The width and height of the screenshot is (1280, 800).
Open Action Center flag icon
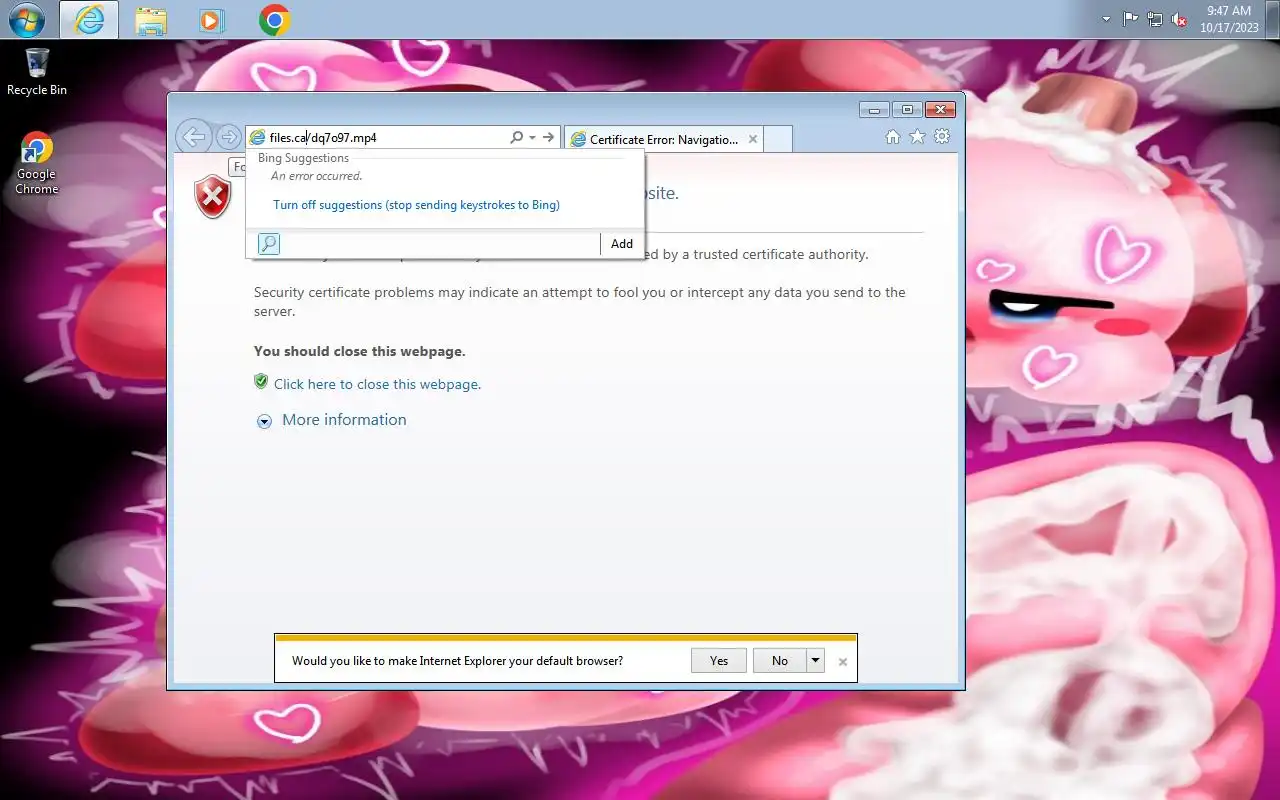coord(1131,19)
